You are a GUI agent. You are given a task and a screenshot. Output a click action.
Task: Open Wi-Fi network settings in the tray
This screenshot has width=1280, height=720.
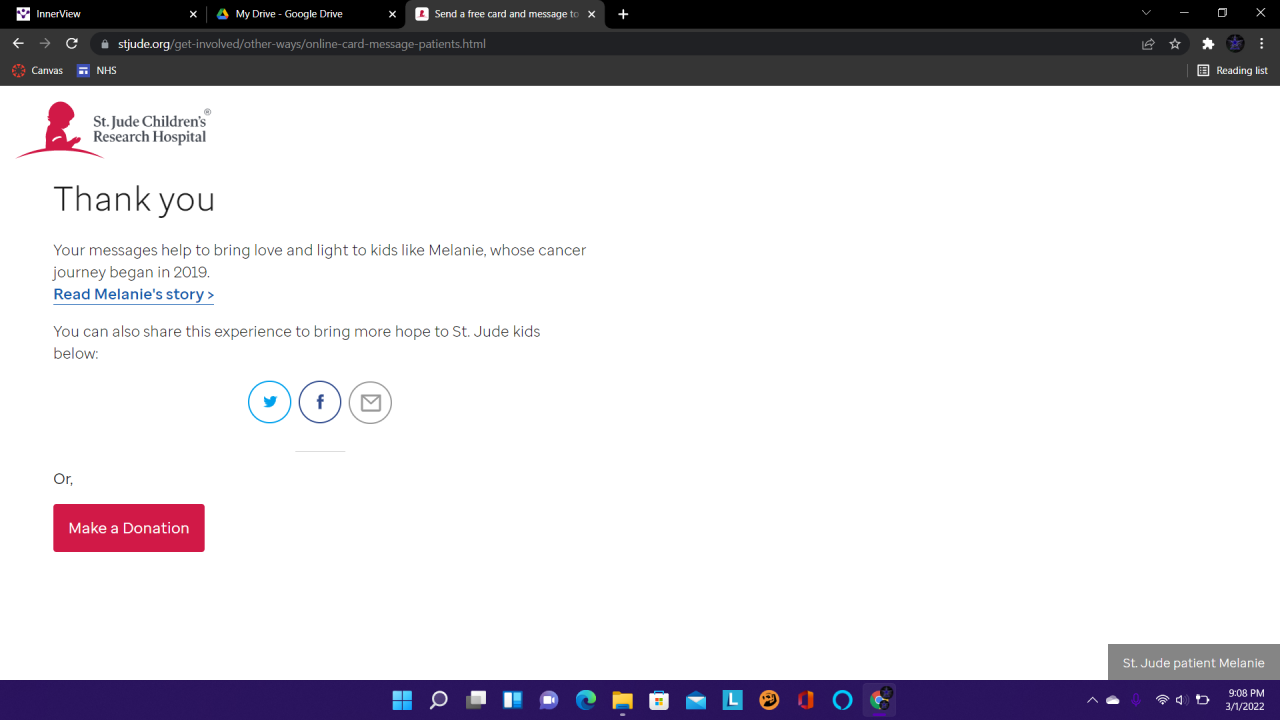point(1162,700)
